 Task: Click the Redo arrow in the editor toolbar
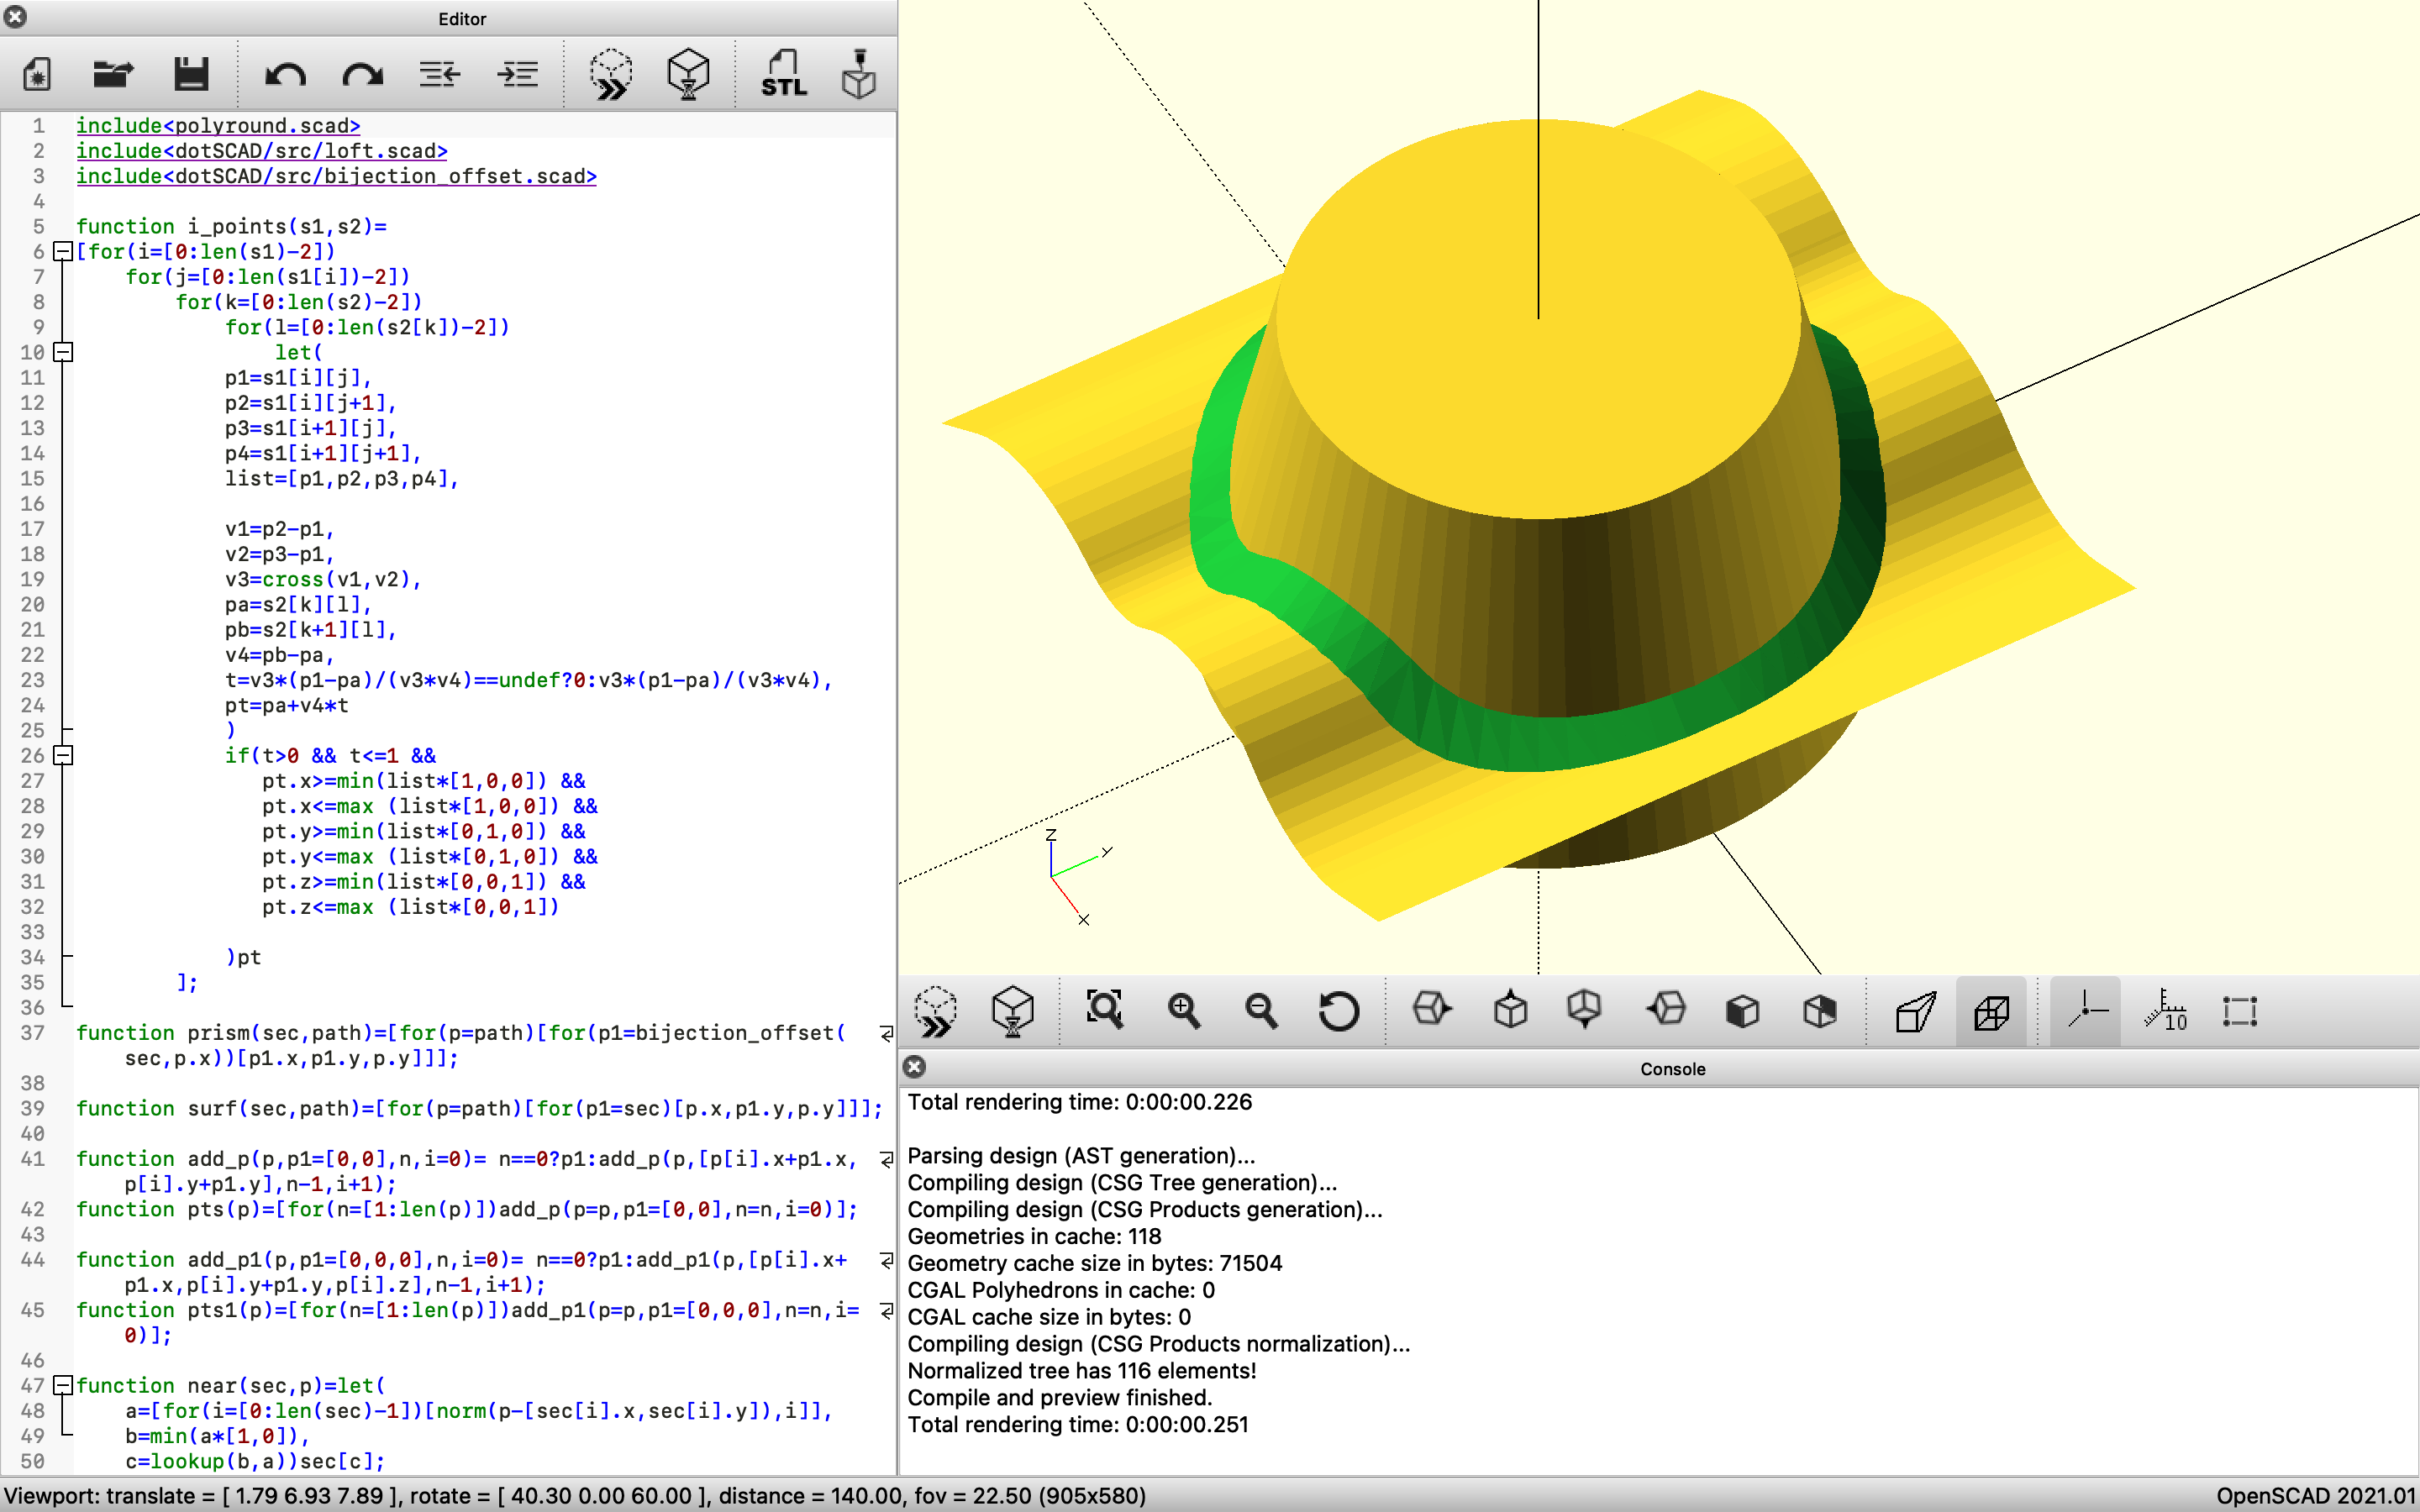click(x=362, y=74)
